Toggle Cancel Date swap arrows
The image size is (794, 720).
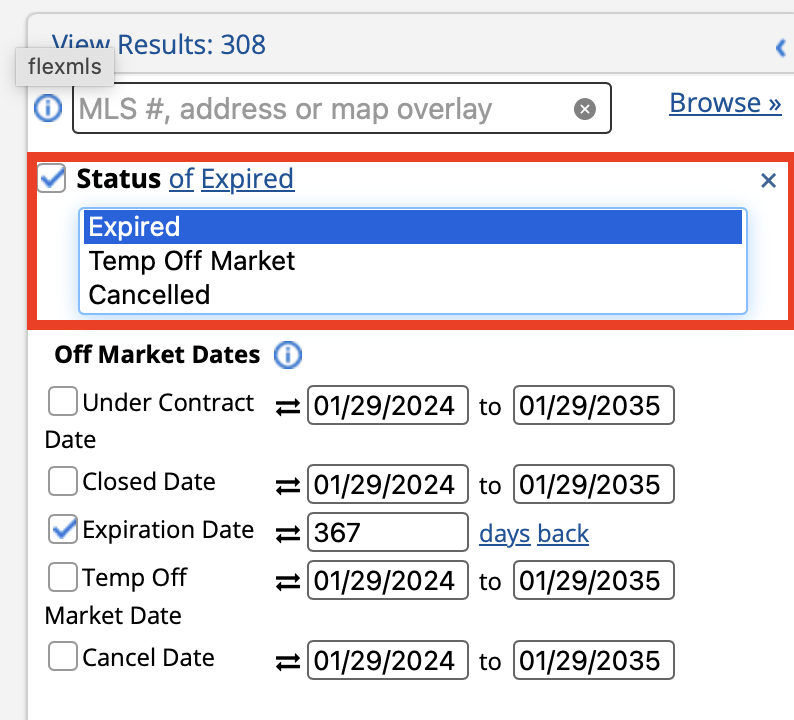[288, 661]
